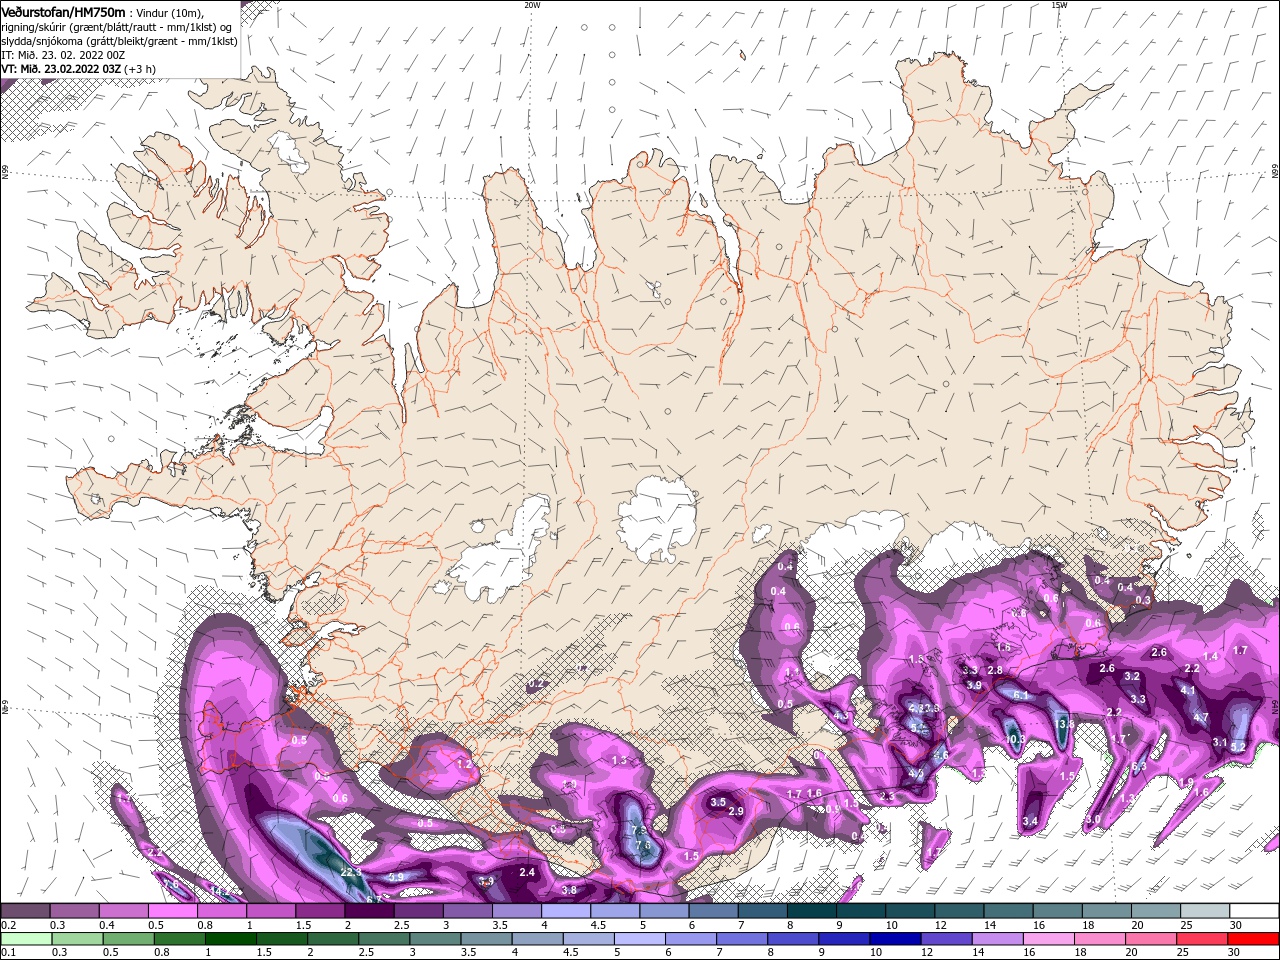Click the 0.4 label on the snow legend
Image resolution: width=1280 pixels, height=960 pixels.
(x=107, y=925)
